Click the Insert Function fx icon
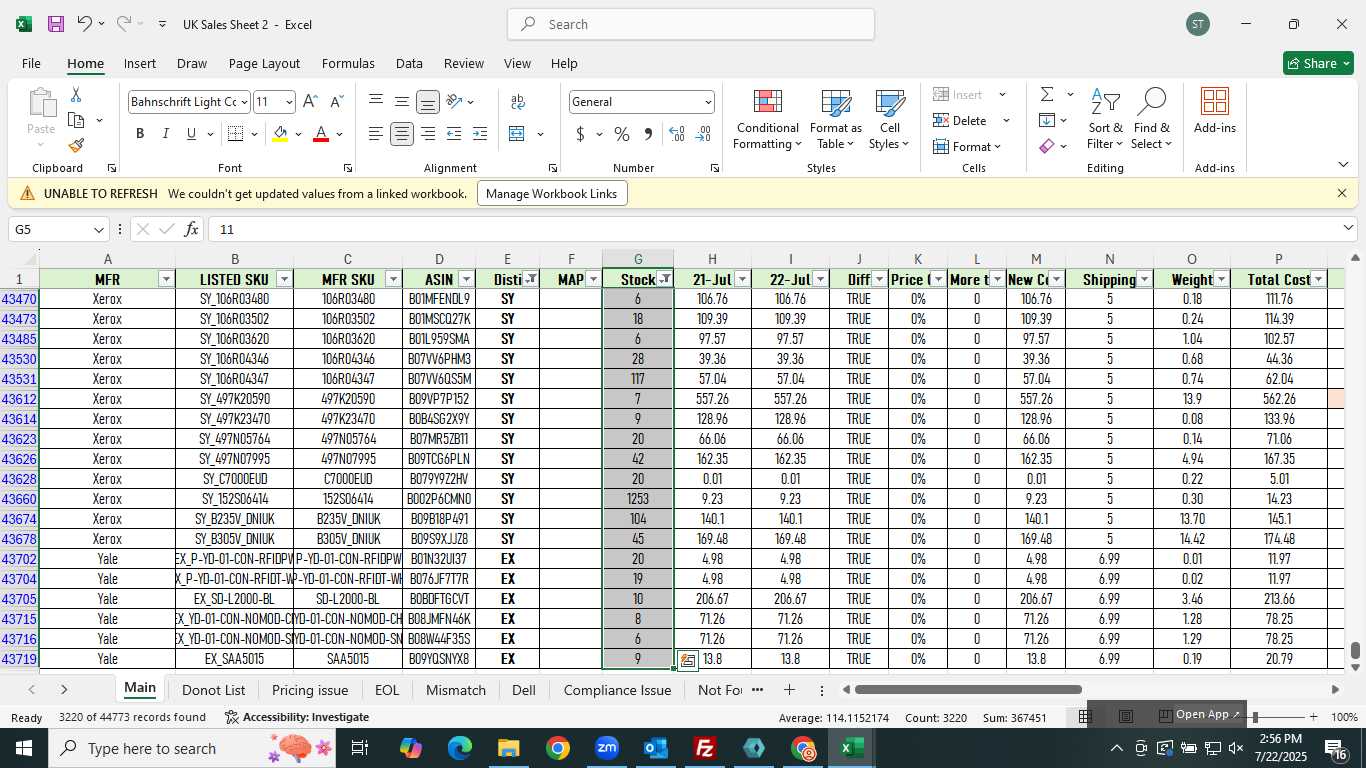The width and height of the screenshot is (1366, 768). tap(192, 230)
